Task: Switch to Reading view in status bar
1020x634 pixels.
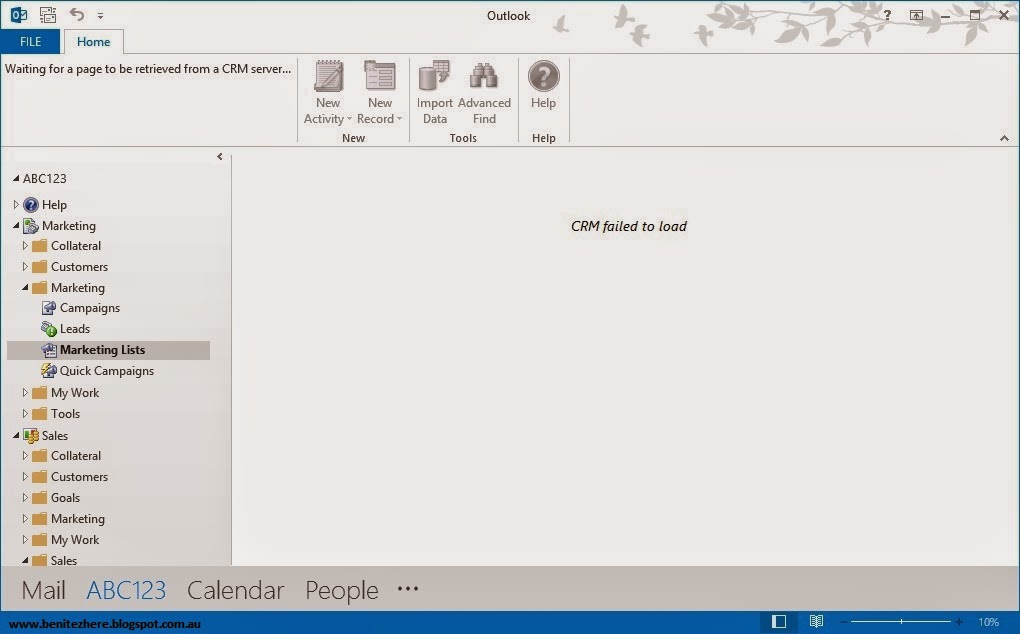Action: pyautogui.click(x=816, y=622)
